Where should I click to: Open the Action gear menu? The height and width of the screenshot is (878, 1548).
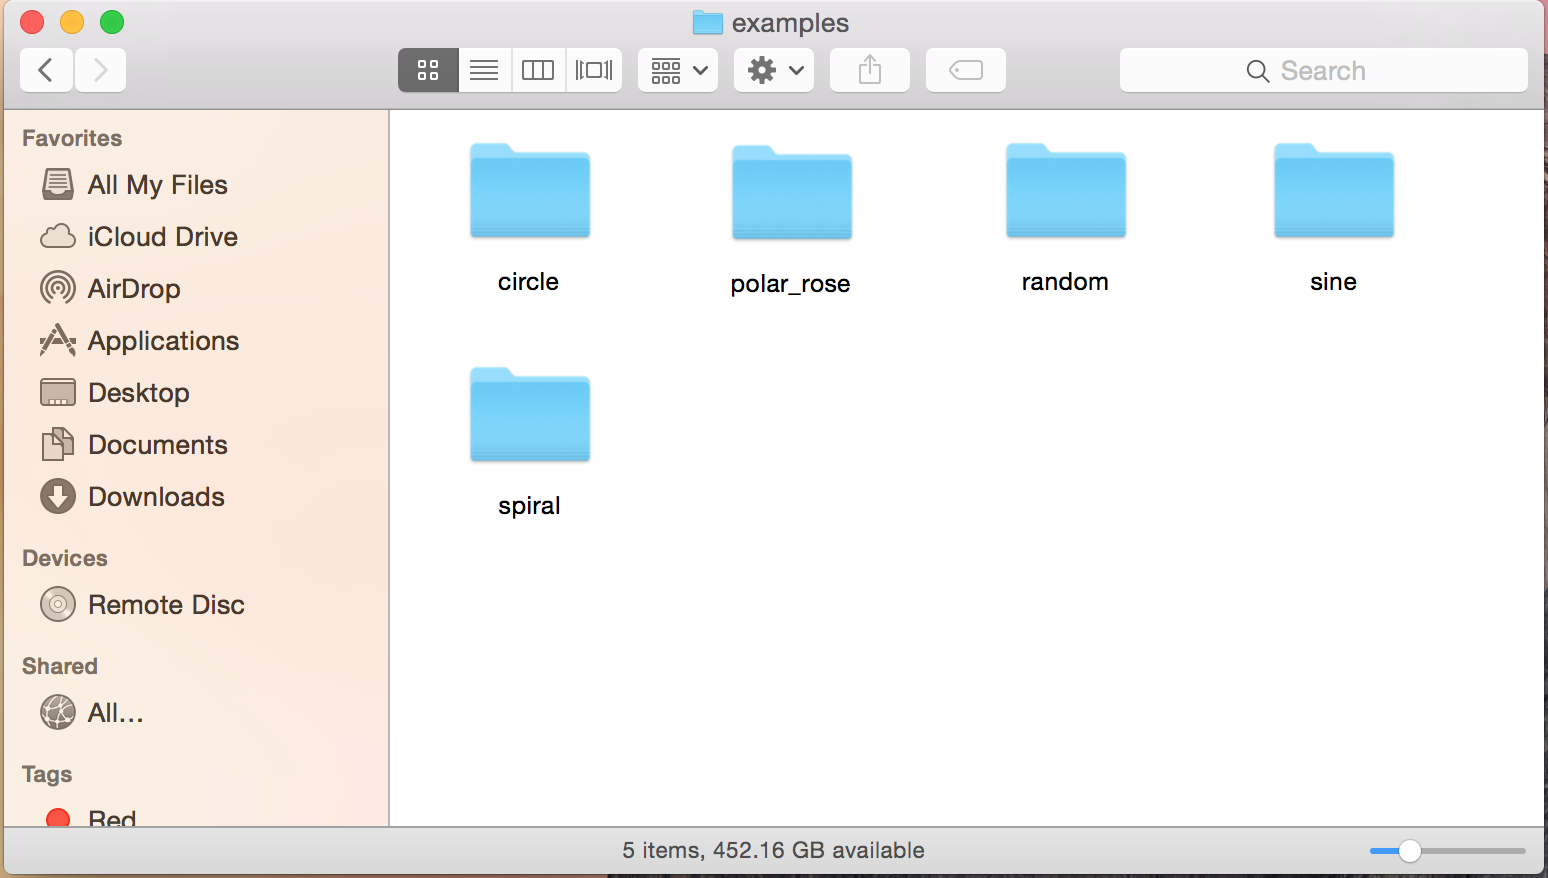(x=774, y=70)
